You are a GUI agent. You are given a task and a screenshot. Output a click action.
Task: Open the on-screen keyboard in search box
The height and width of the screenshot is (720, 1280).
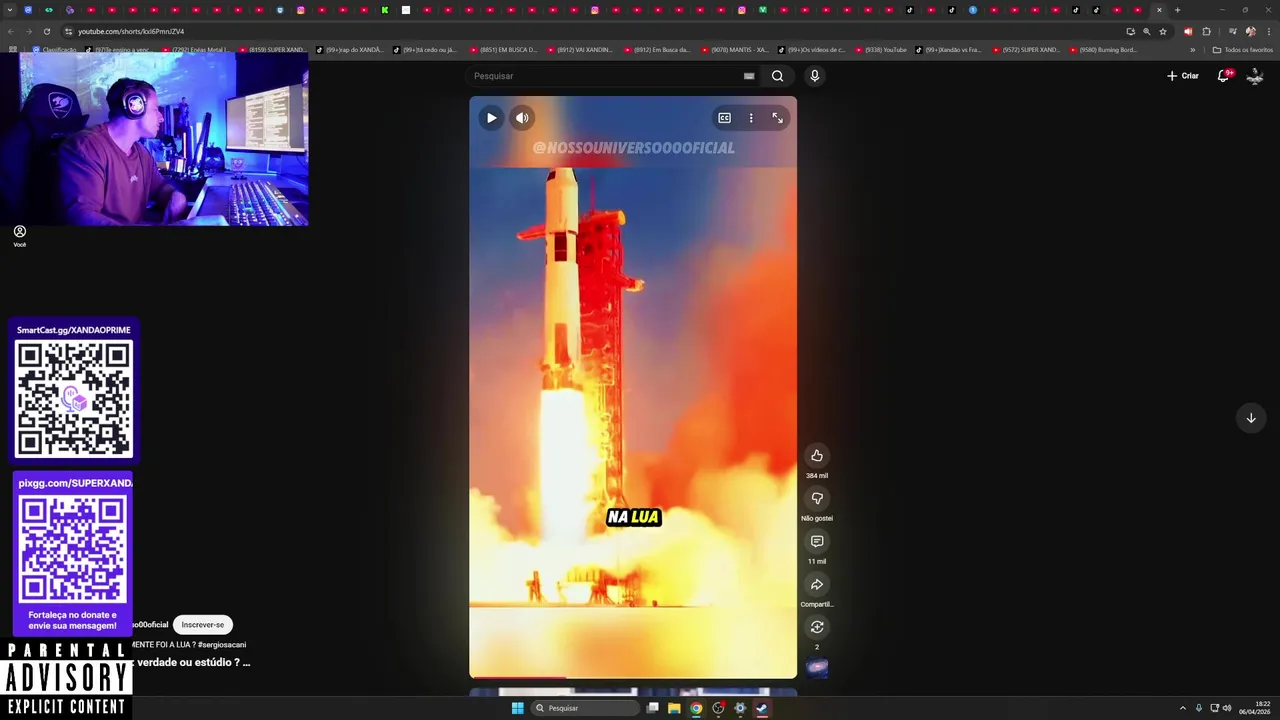click(x=749, y=76)
